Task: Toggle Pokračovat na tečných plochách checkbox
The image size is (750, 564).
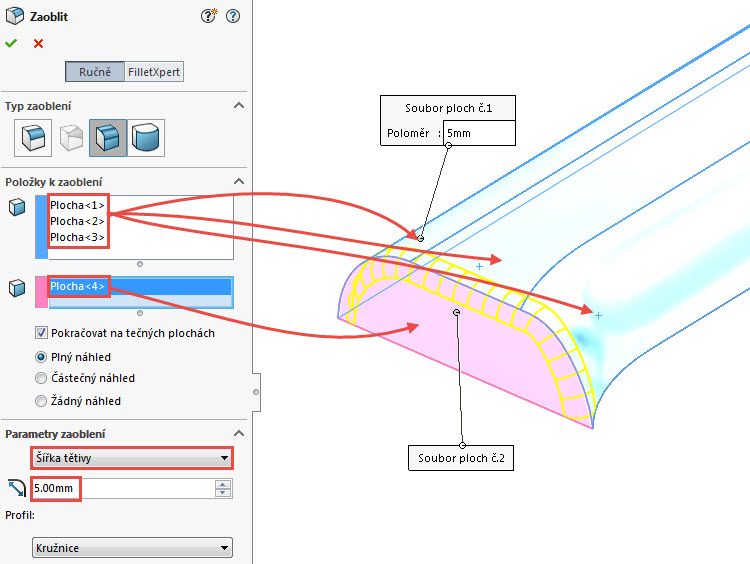Action: pyautogui.click(x=41, y=332)
